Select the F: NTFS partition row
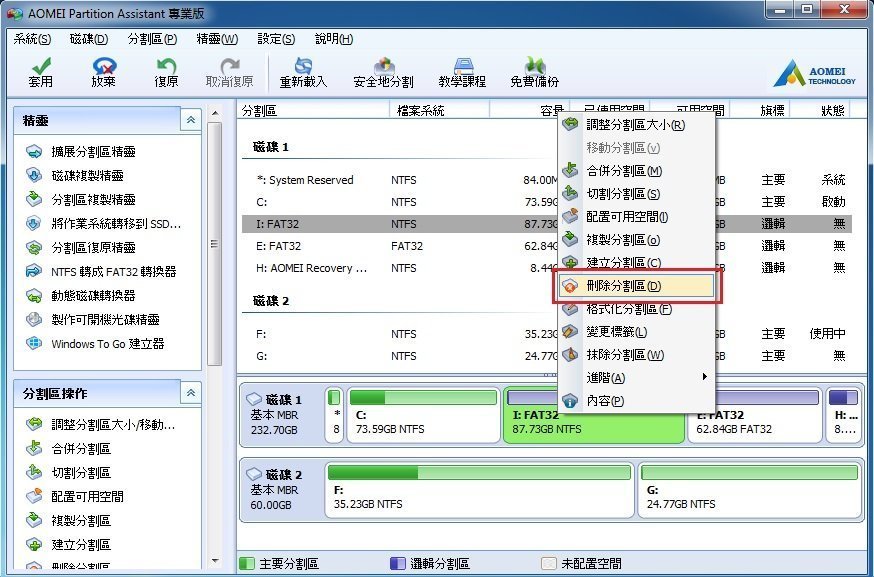The image size is (874, 577). click(547, 334)
